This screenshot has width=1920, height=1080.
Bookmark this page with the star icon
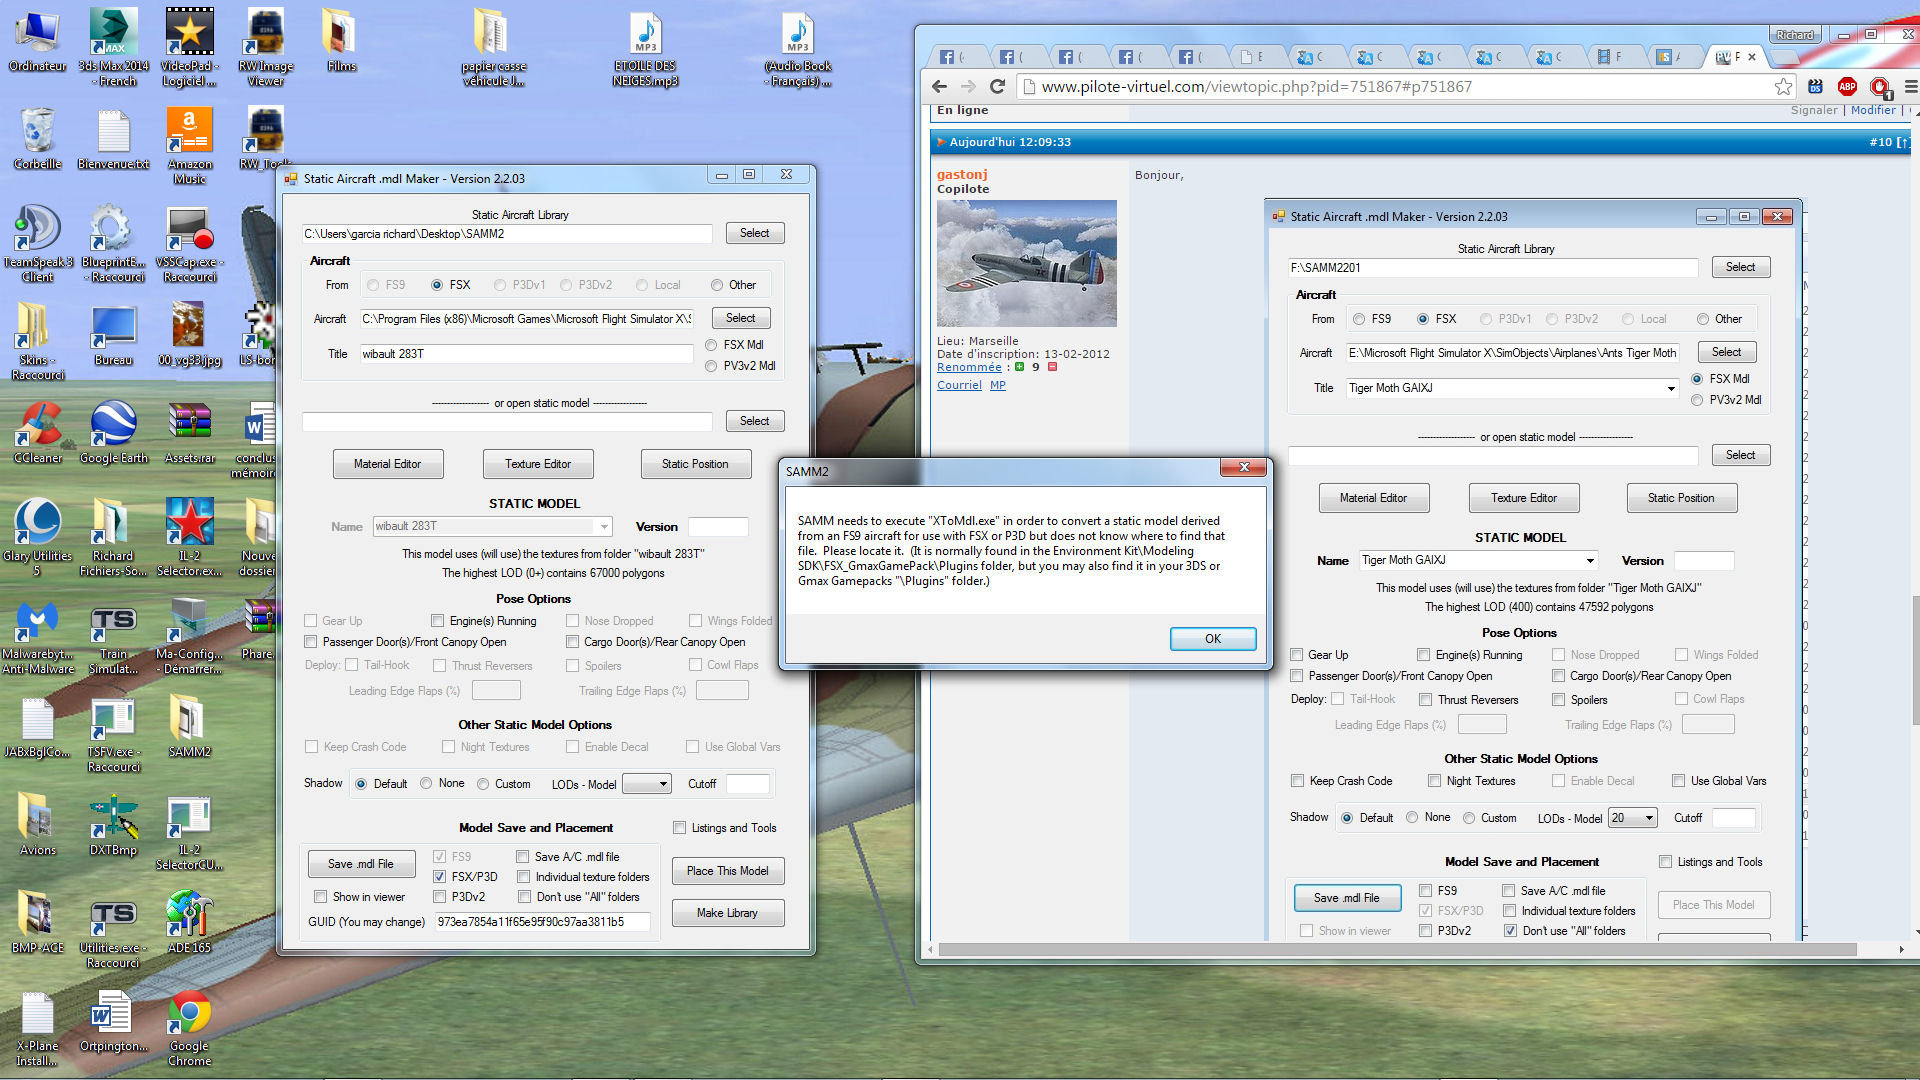coord(1783,86)
